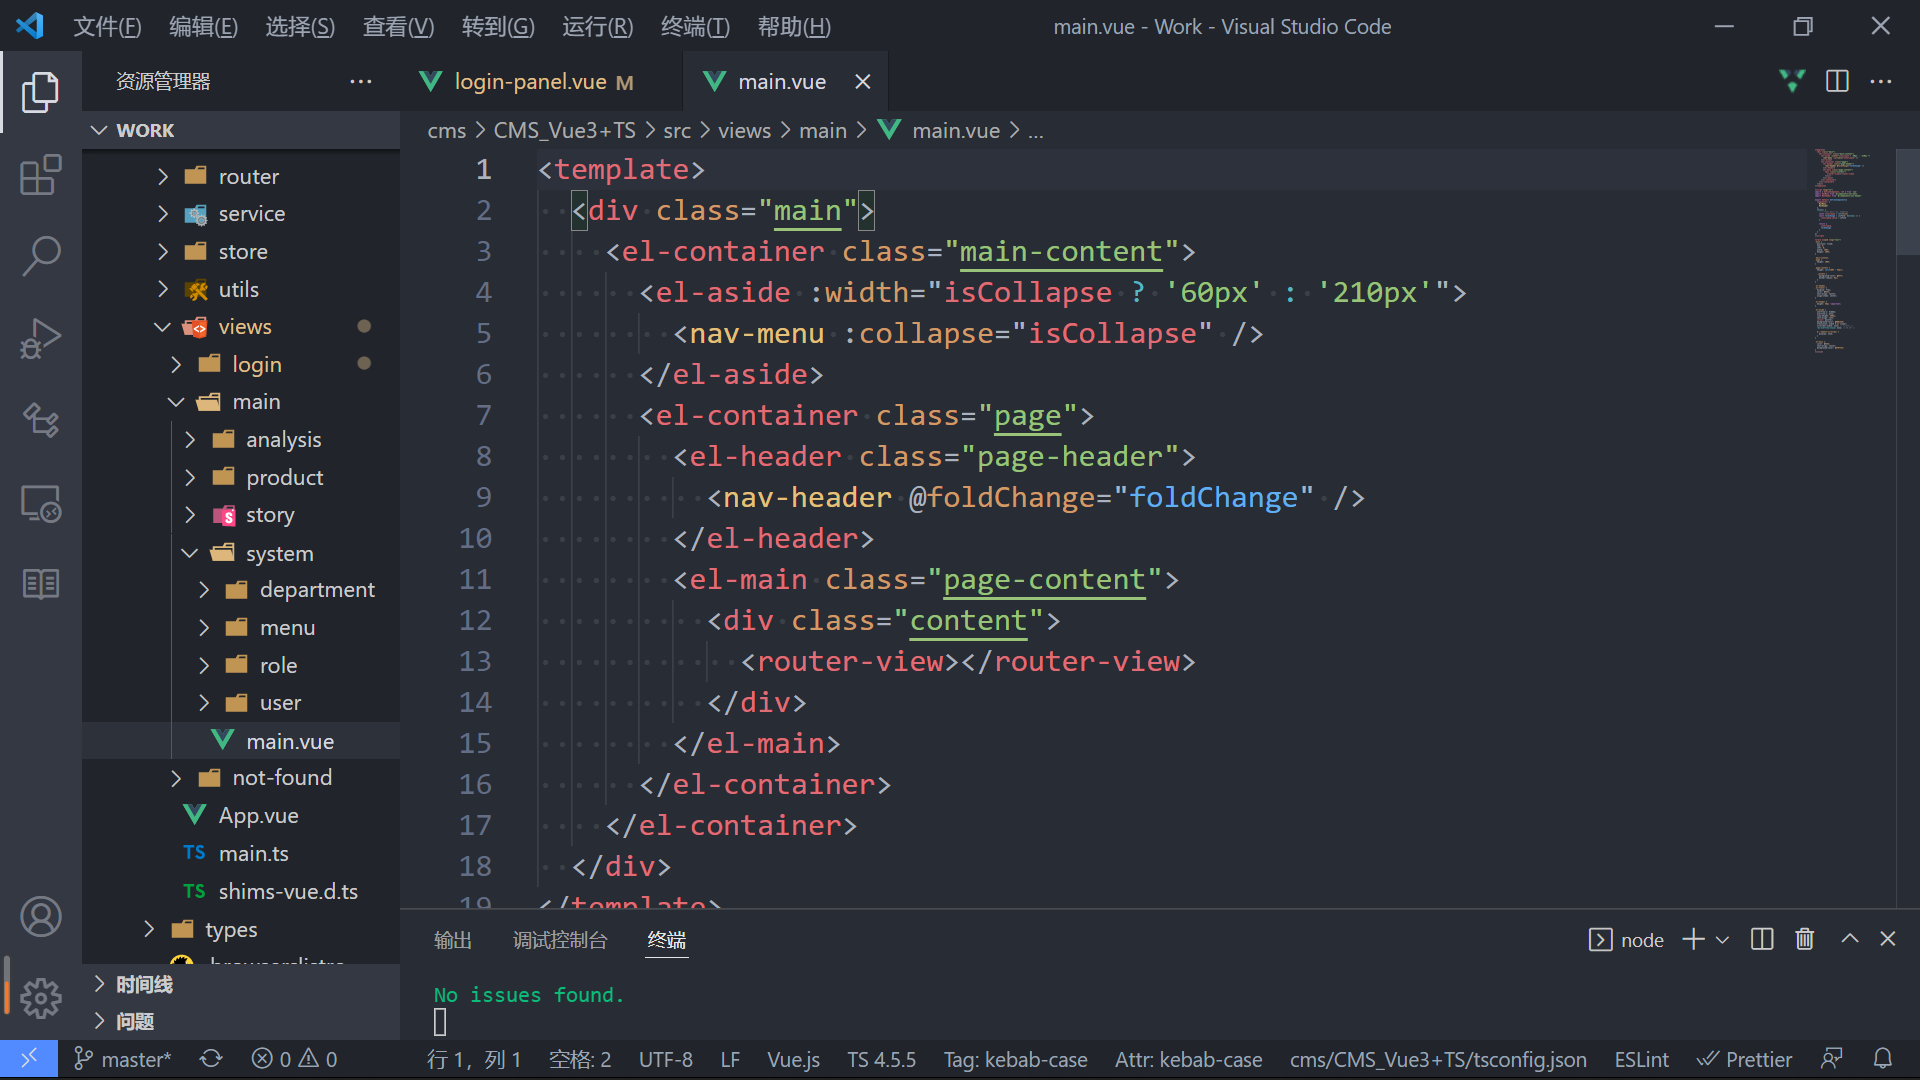
Task: Open Run and Debug view
Action: coord(40,338)
